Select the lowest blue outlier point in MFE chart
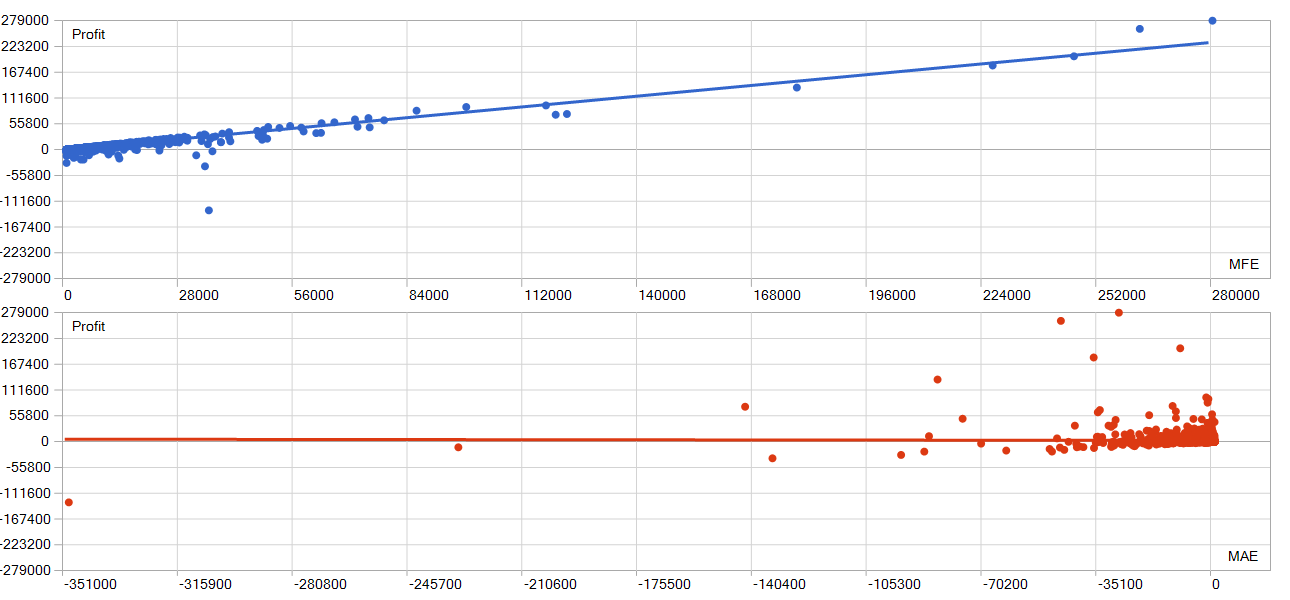The width and height of the screenshot is (1290, 600). click(209, 210)
